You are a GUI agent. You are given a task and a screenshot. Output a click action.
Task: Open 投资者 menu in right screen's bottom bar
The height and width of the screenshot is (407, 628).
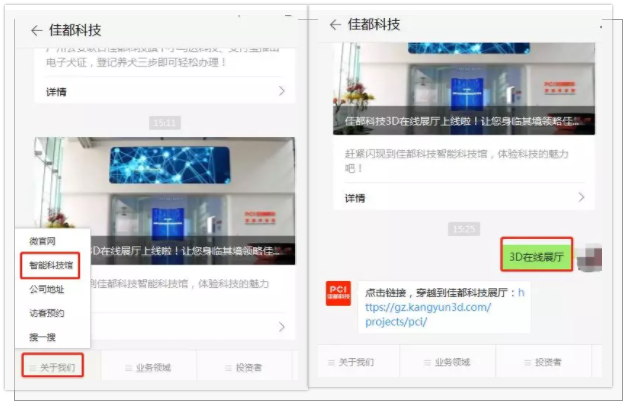tap(546, 362)
